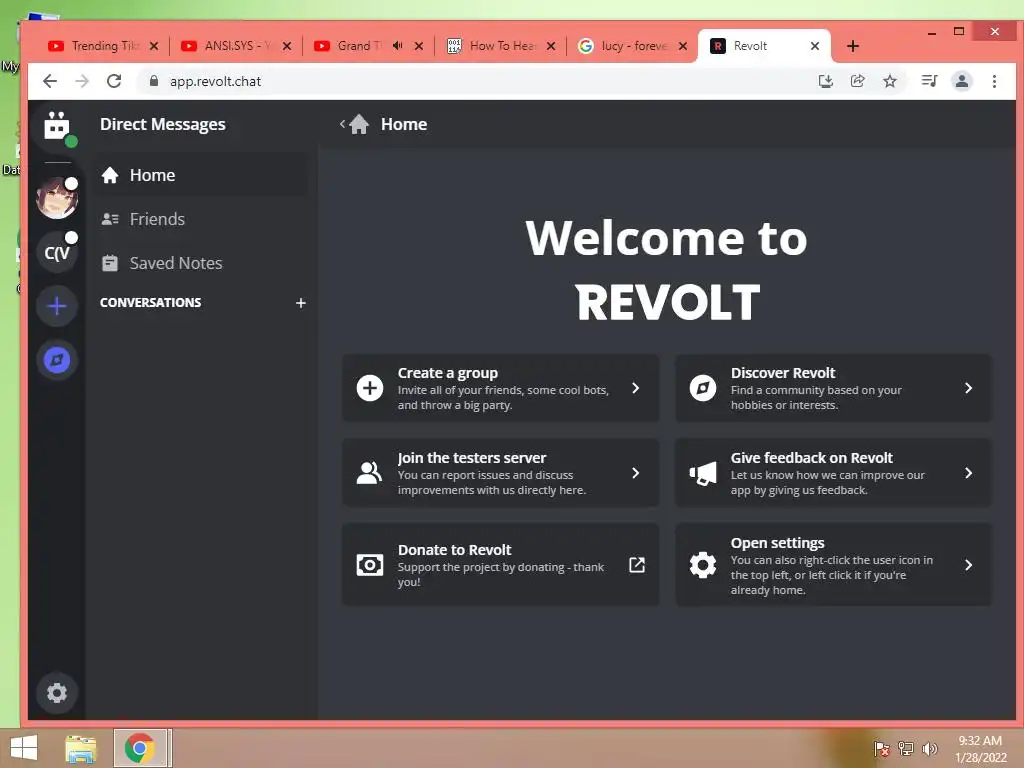This screenshot has height=768, width=1024.
Task: Open Saved Notes
Action: point(199,263)
